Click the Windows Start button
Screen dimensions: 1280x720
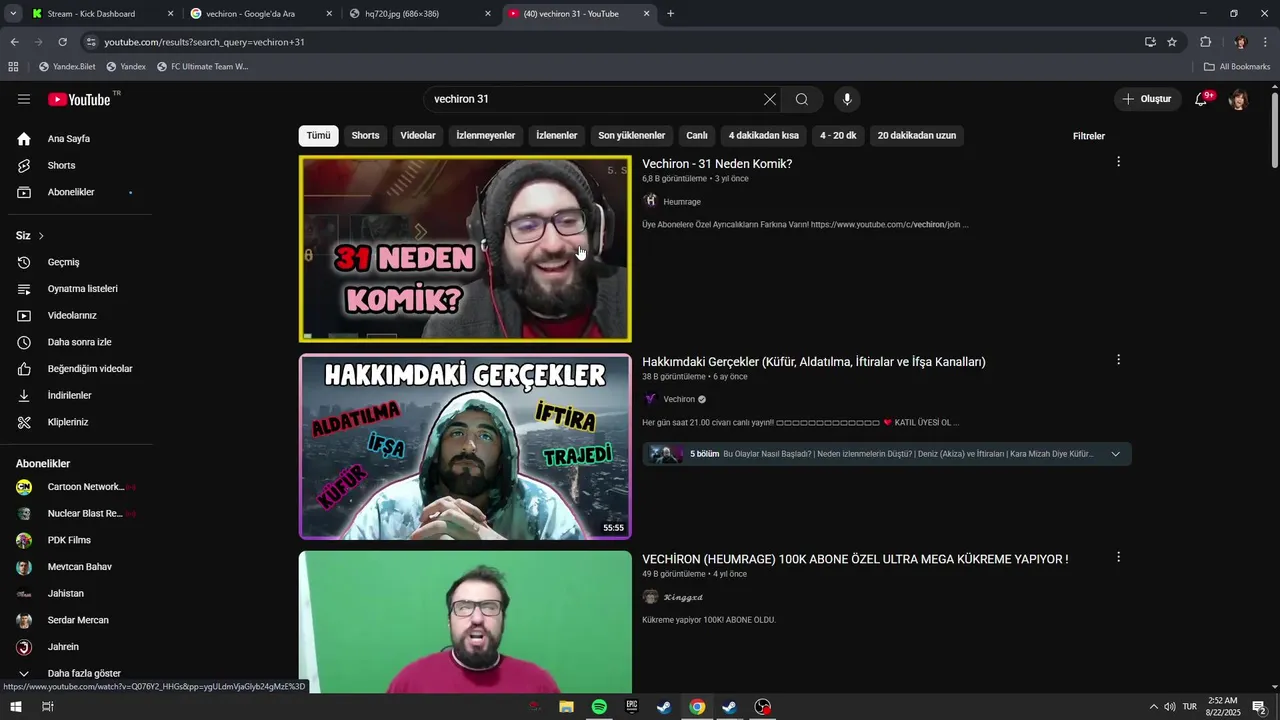pyautogui.click(x=16, y=707)
